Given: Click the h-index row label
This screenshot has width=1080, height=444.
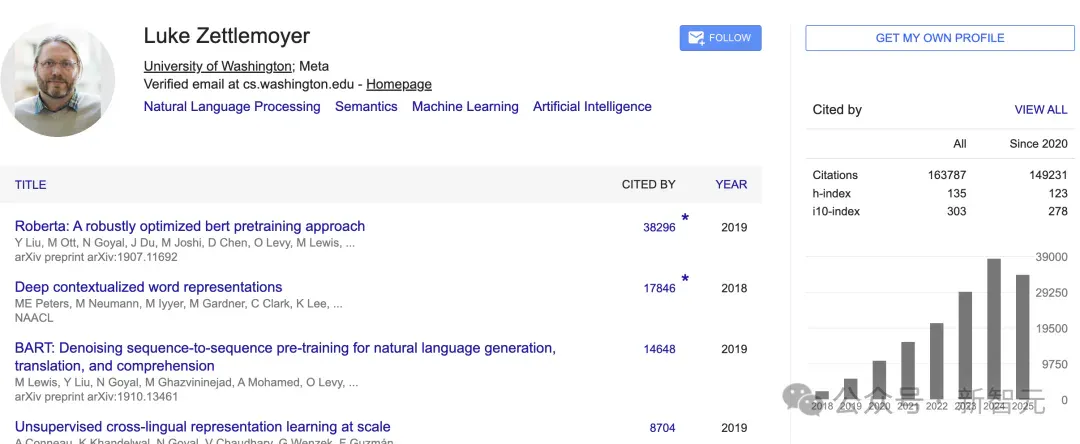Looking at the screenshot, I should coord(831,193).
